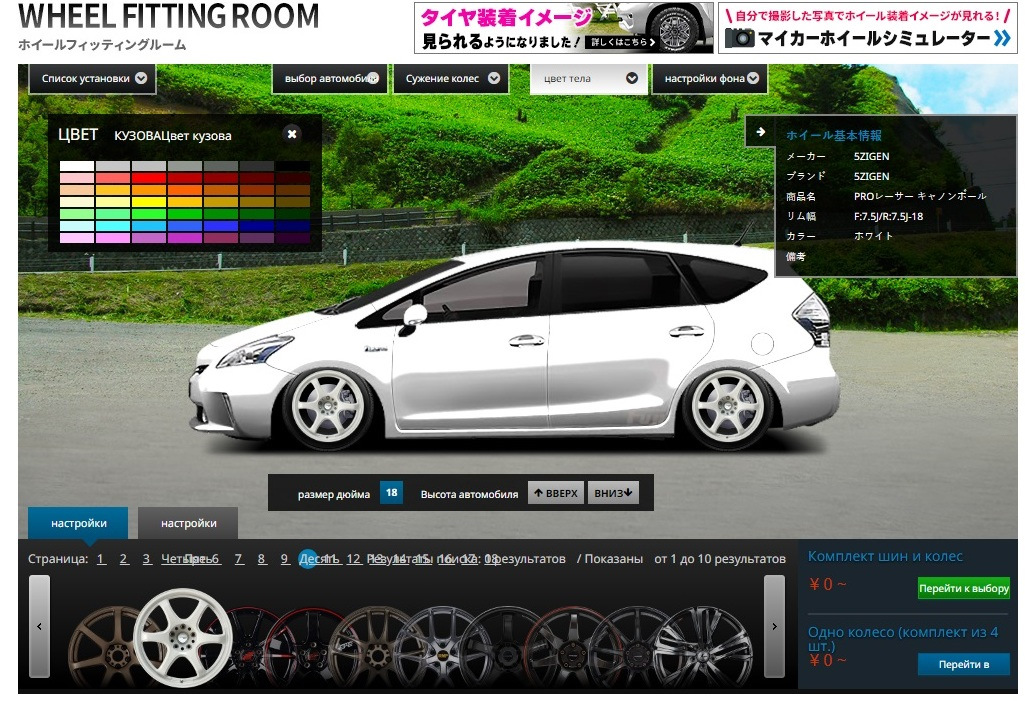Image resolution: width=1025 pixels, height=701 pixels.
Task: Click the green Перейти к выбору button
Action: click(964, 589)
